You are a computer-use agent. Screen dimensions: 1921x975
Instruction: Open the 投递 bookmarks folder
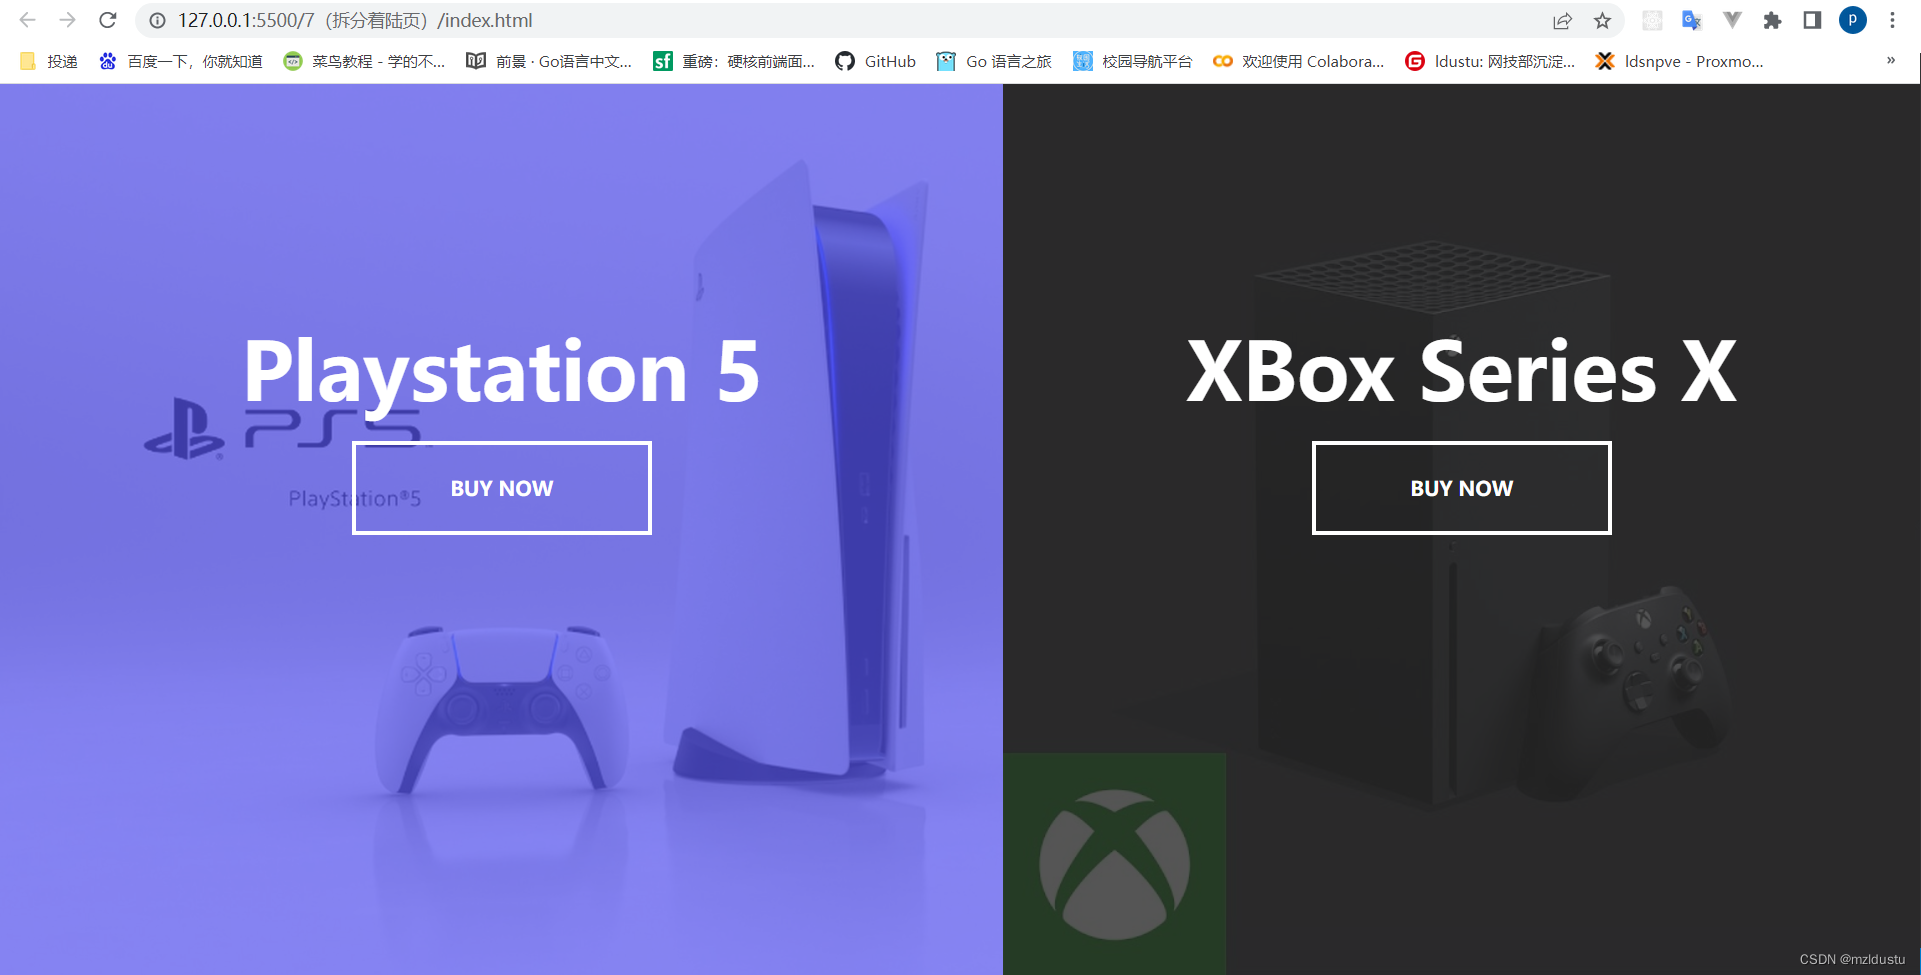pyautogui.click(x=49, y=61)
